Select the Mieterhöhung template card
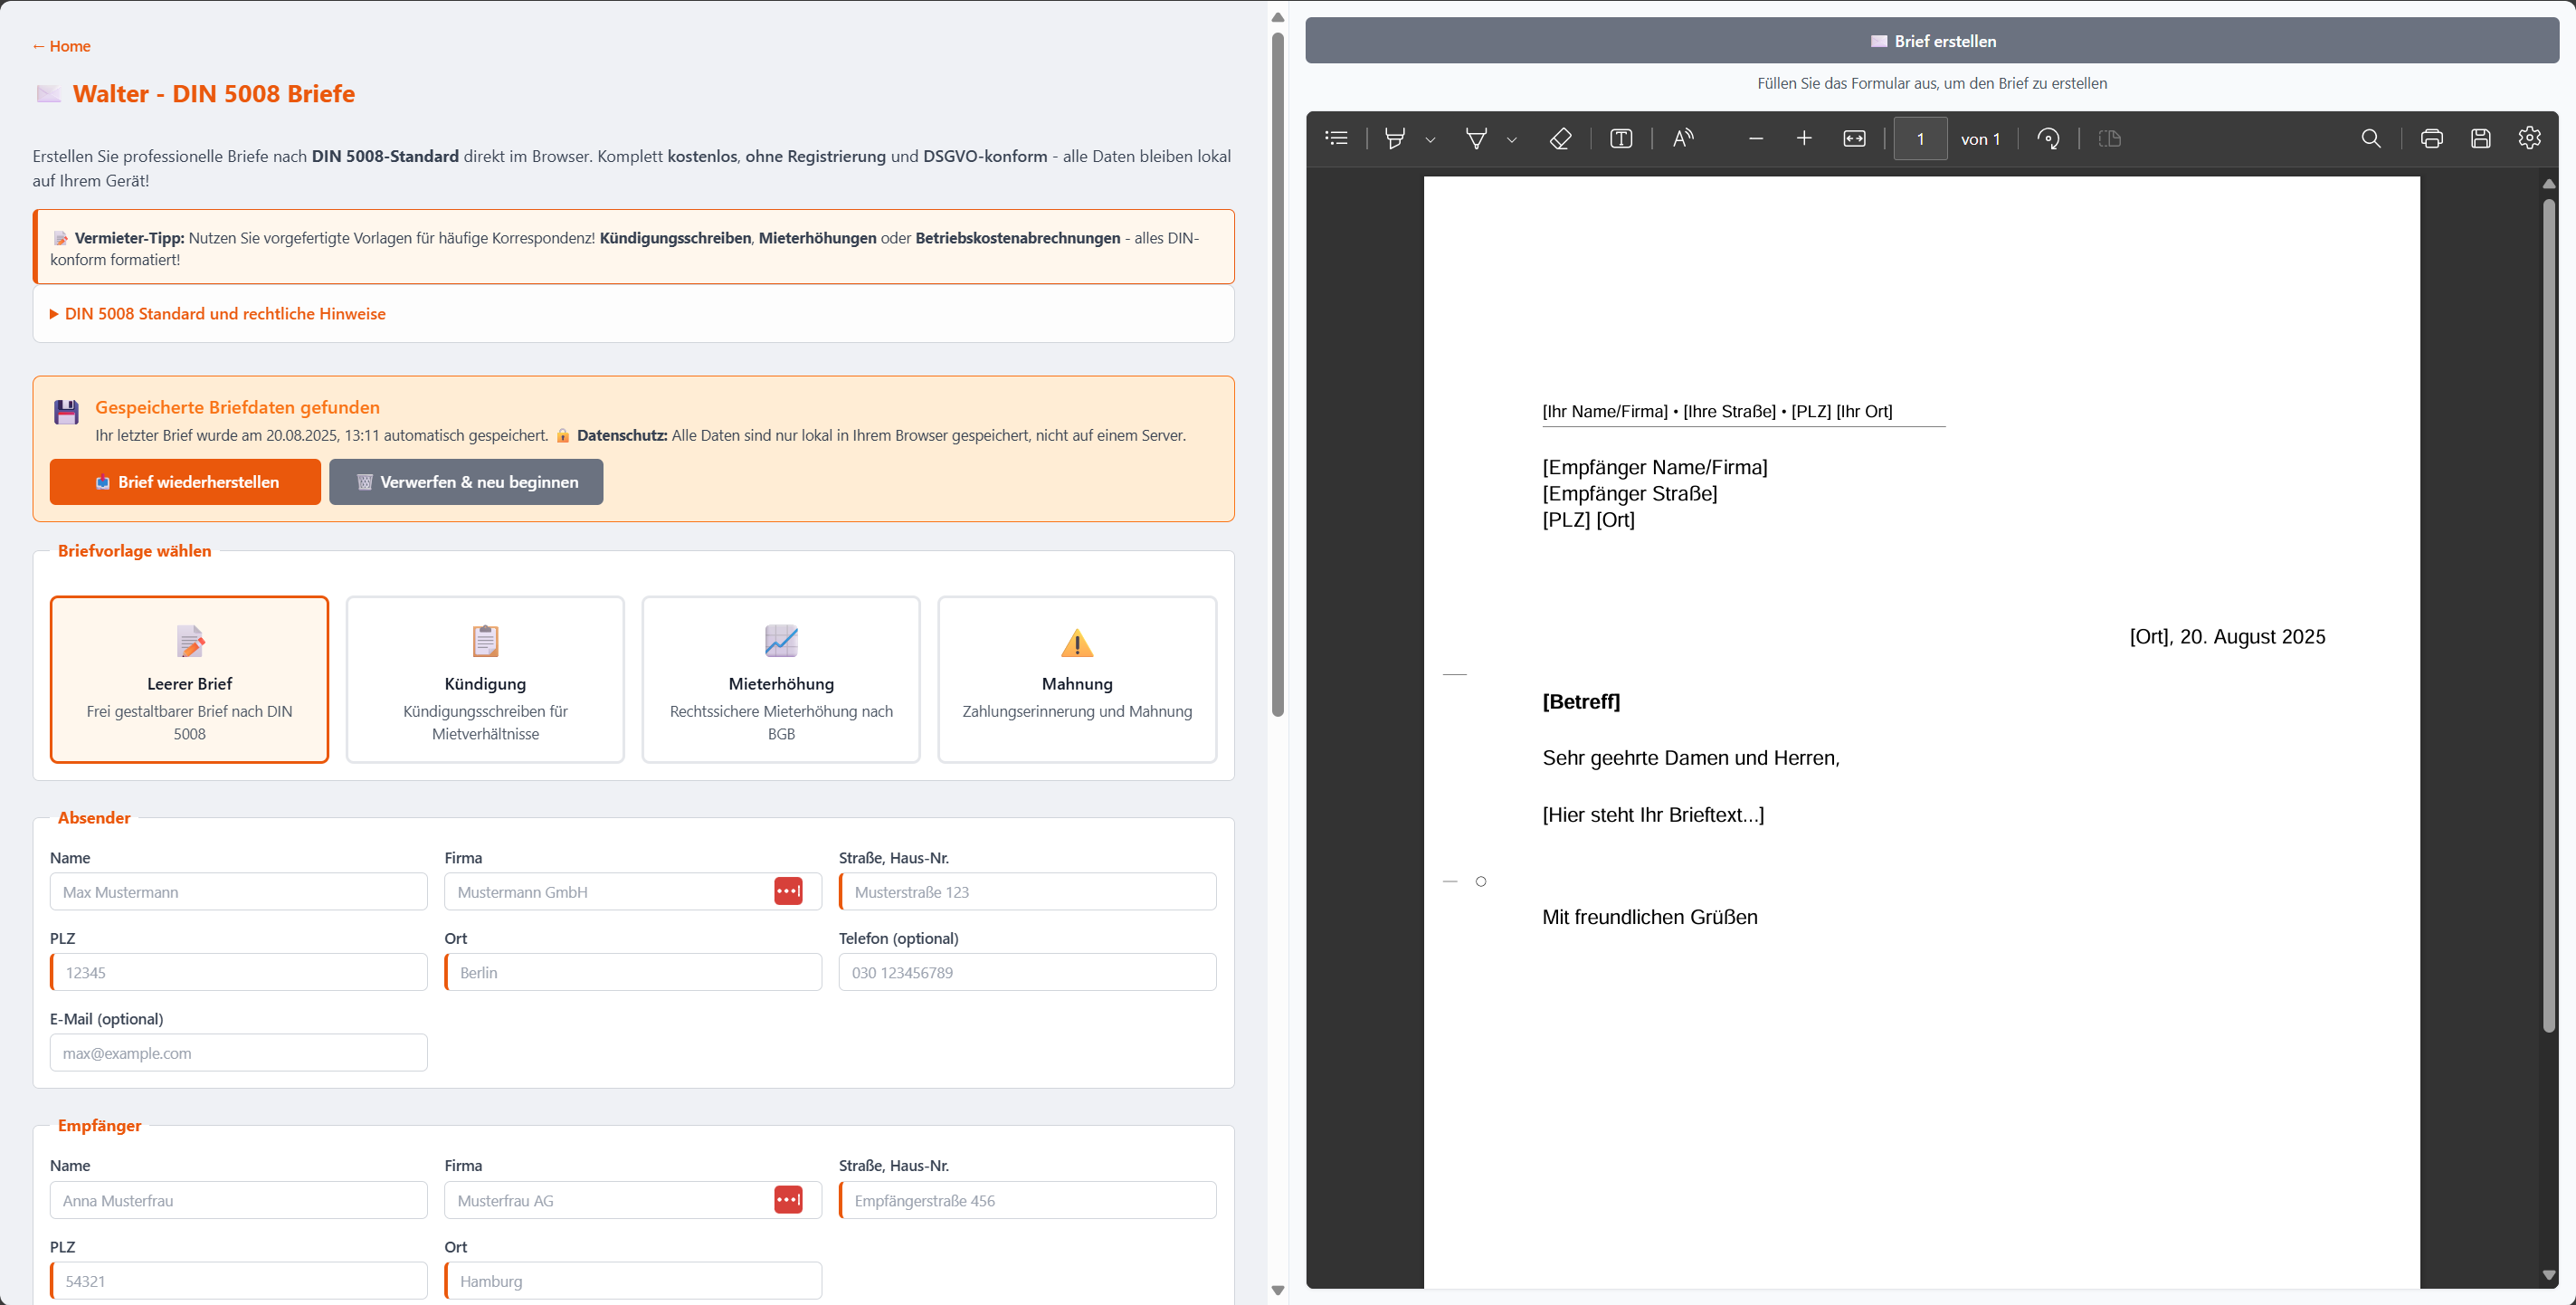The width and height of the screenshot is (2576, 1305). (x=781, y=680)
